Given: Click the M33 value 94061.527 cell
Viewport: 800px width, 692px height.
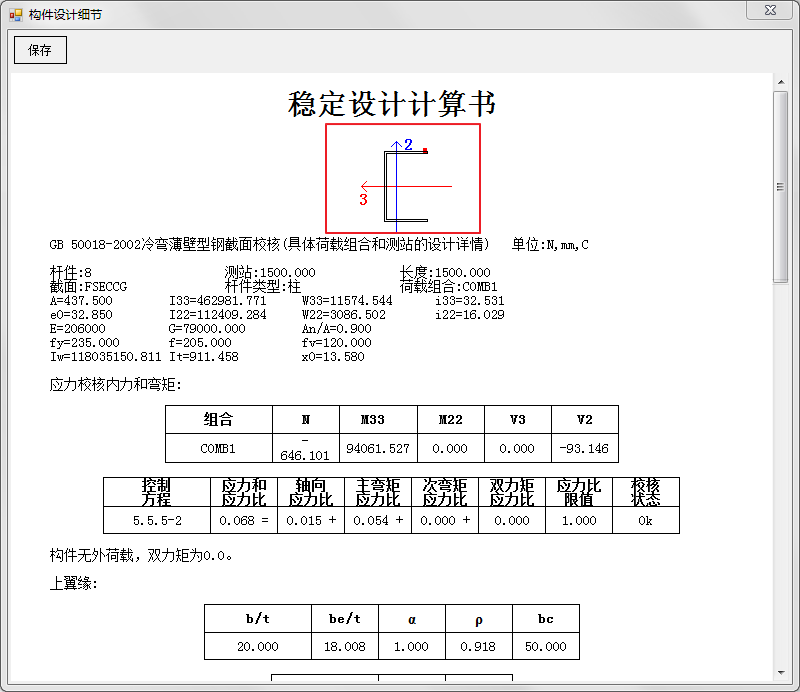Looking at the screenshot, I should click(x=376, y=448).
